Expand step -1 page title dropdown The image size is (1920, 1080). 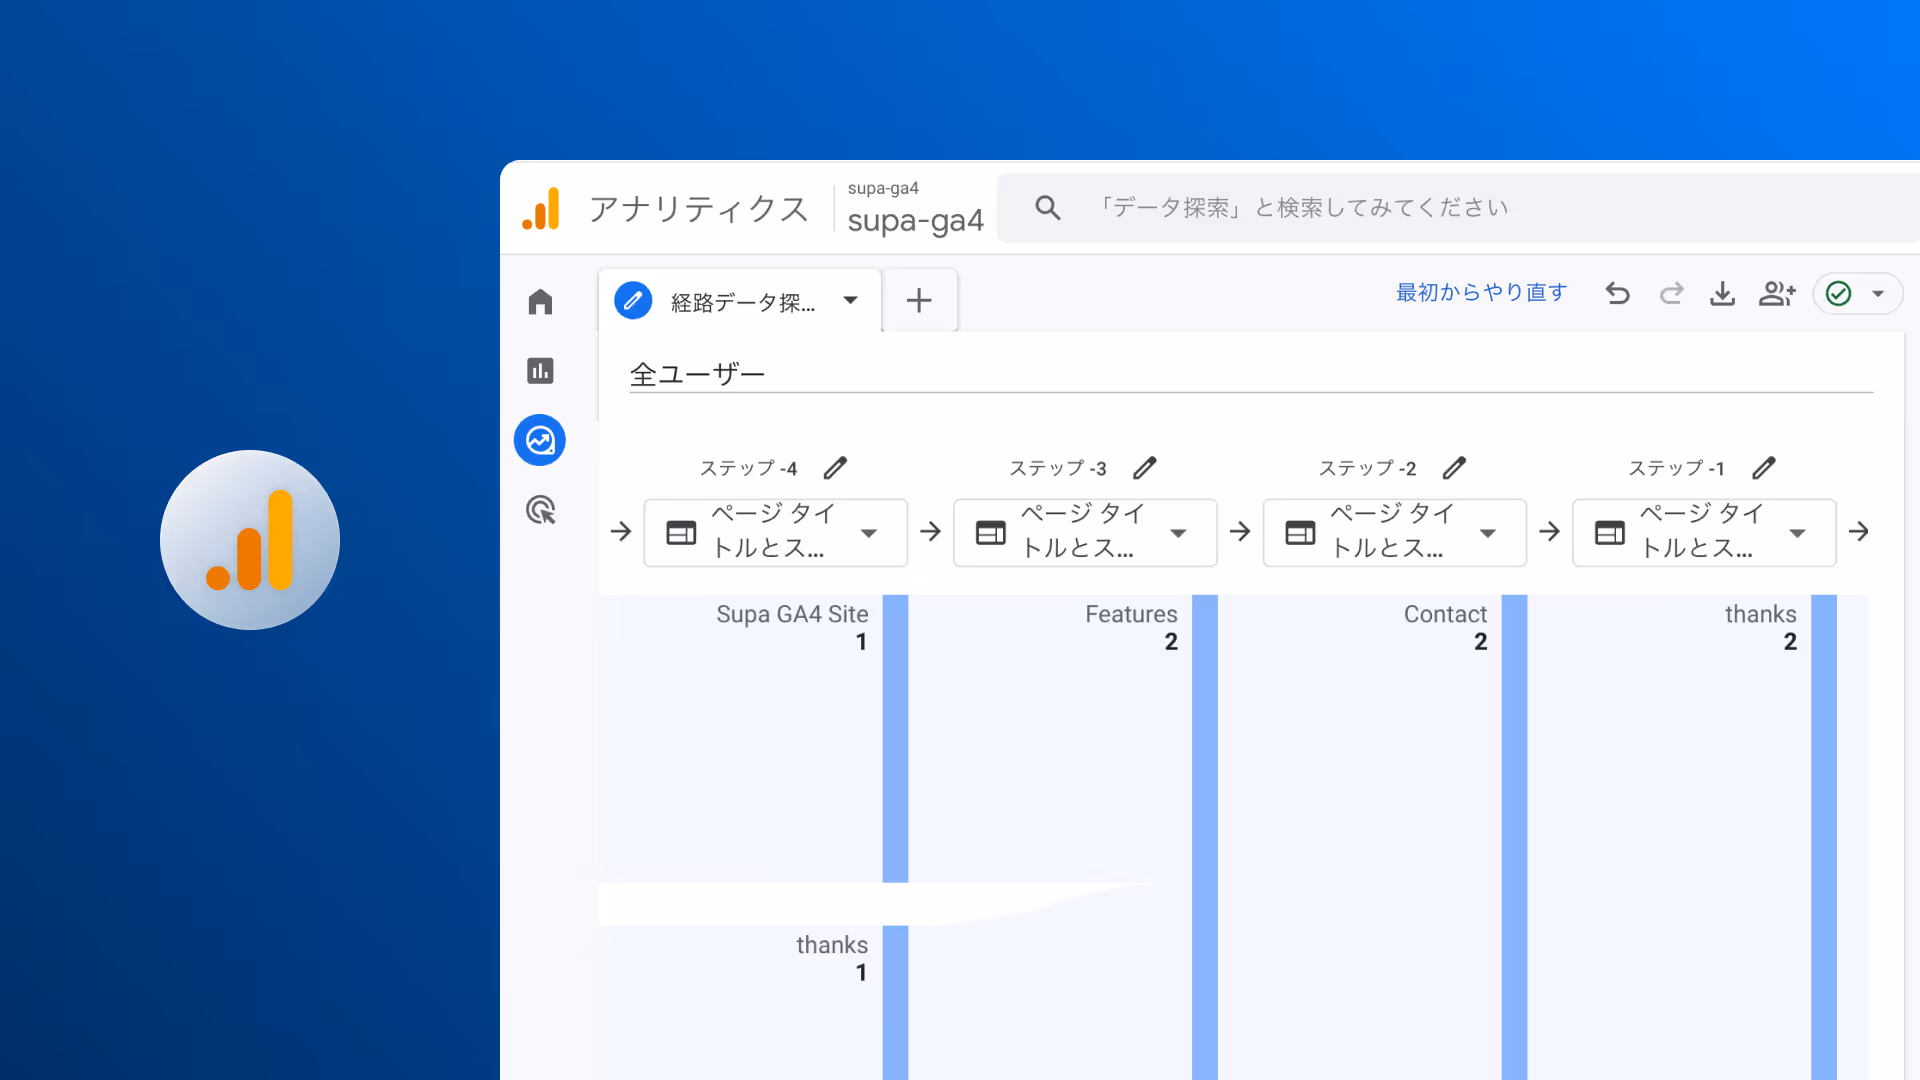[1797, 533]
